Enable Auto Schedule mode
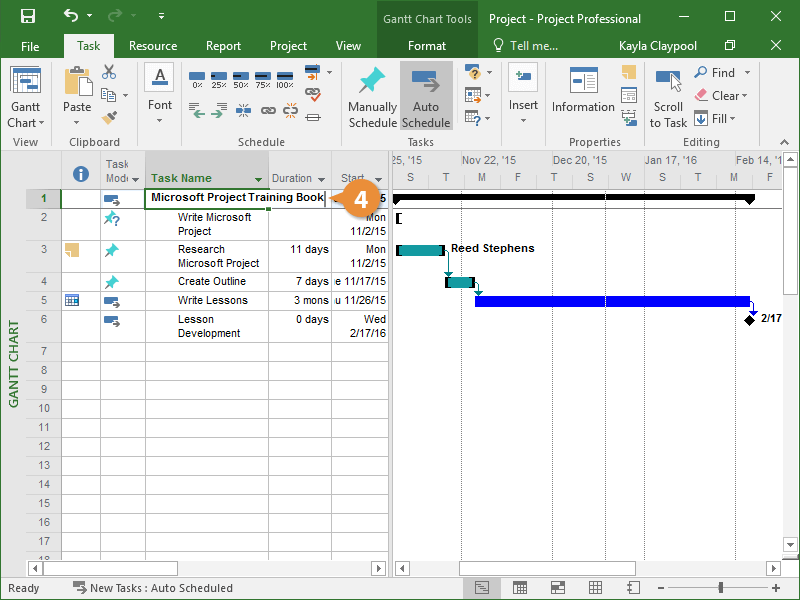Viewport: 800px width, 600px height. point(426,97)
